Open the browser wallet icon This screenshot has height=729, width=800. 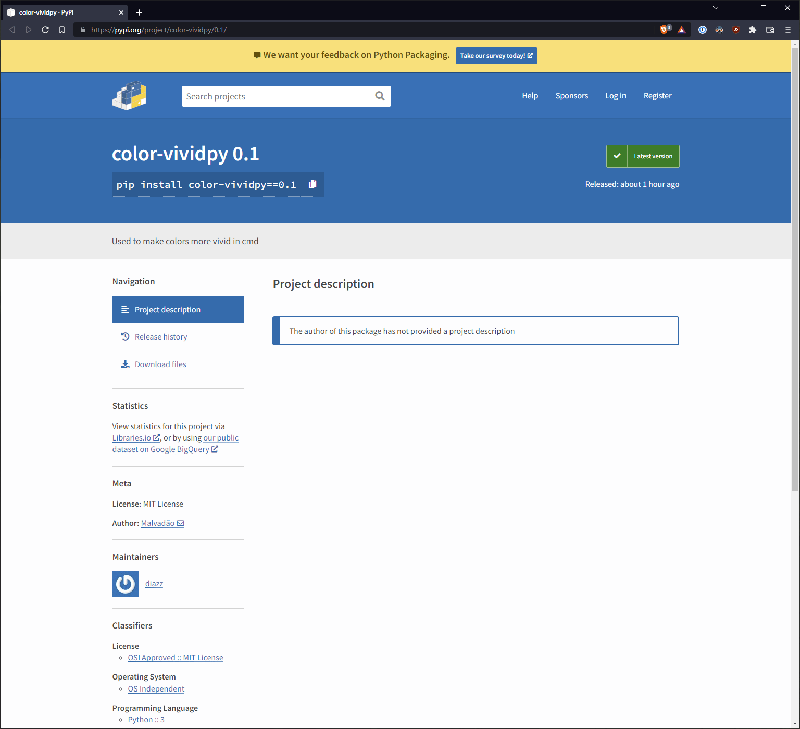pyautogui.click(x=770, y=30)
